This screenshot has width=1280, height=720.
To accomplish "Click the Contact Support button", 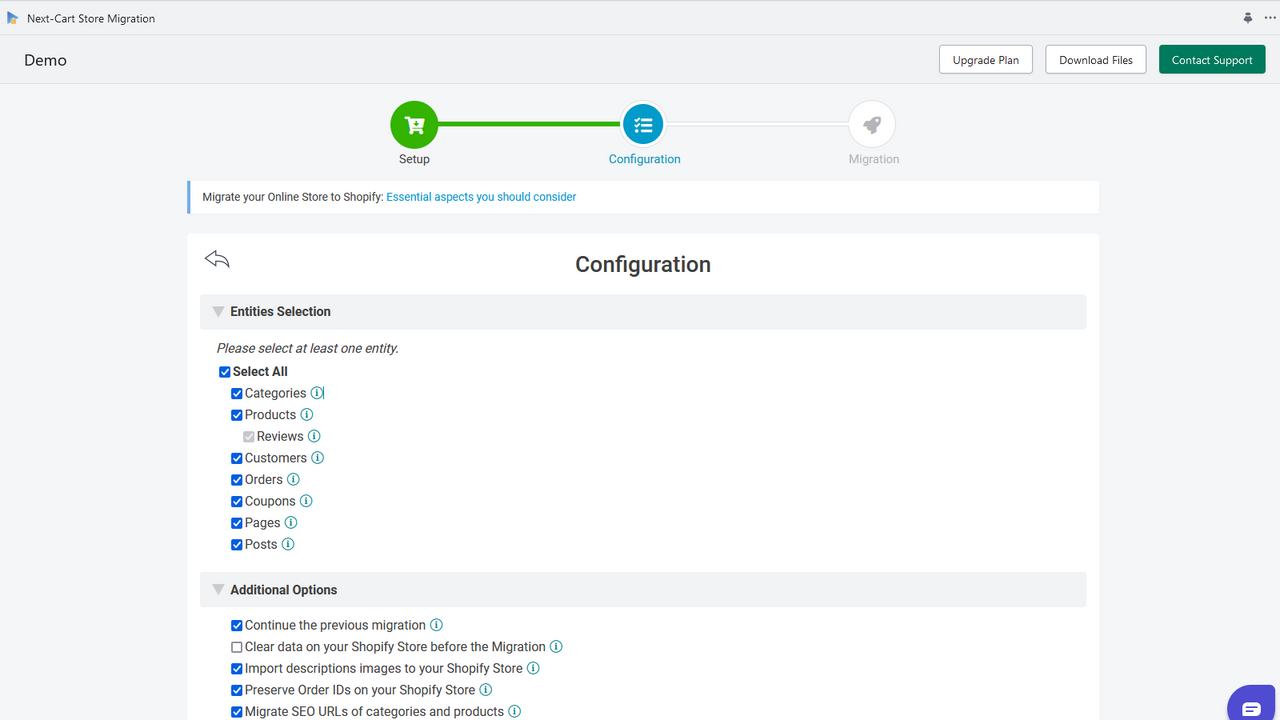I will pyautogui.click(x=1212, y=59).
